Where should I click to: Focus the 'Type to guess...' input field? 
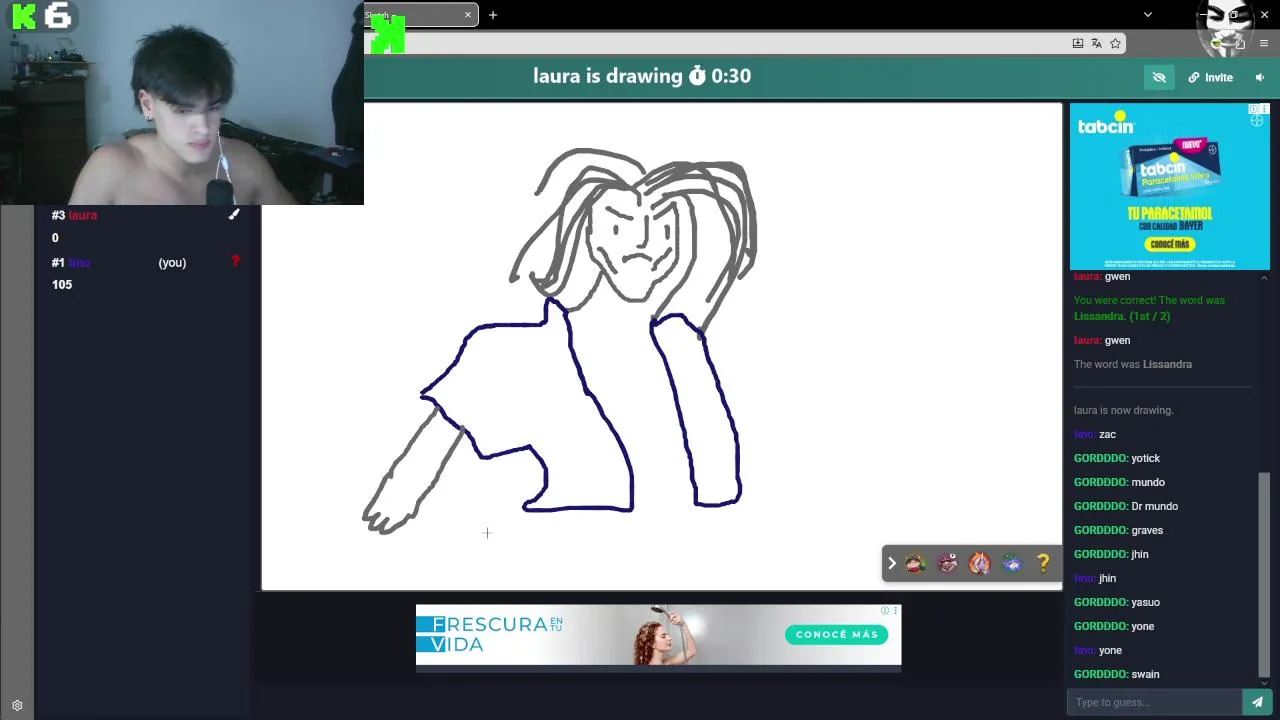[x=1155, y=702]
